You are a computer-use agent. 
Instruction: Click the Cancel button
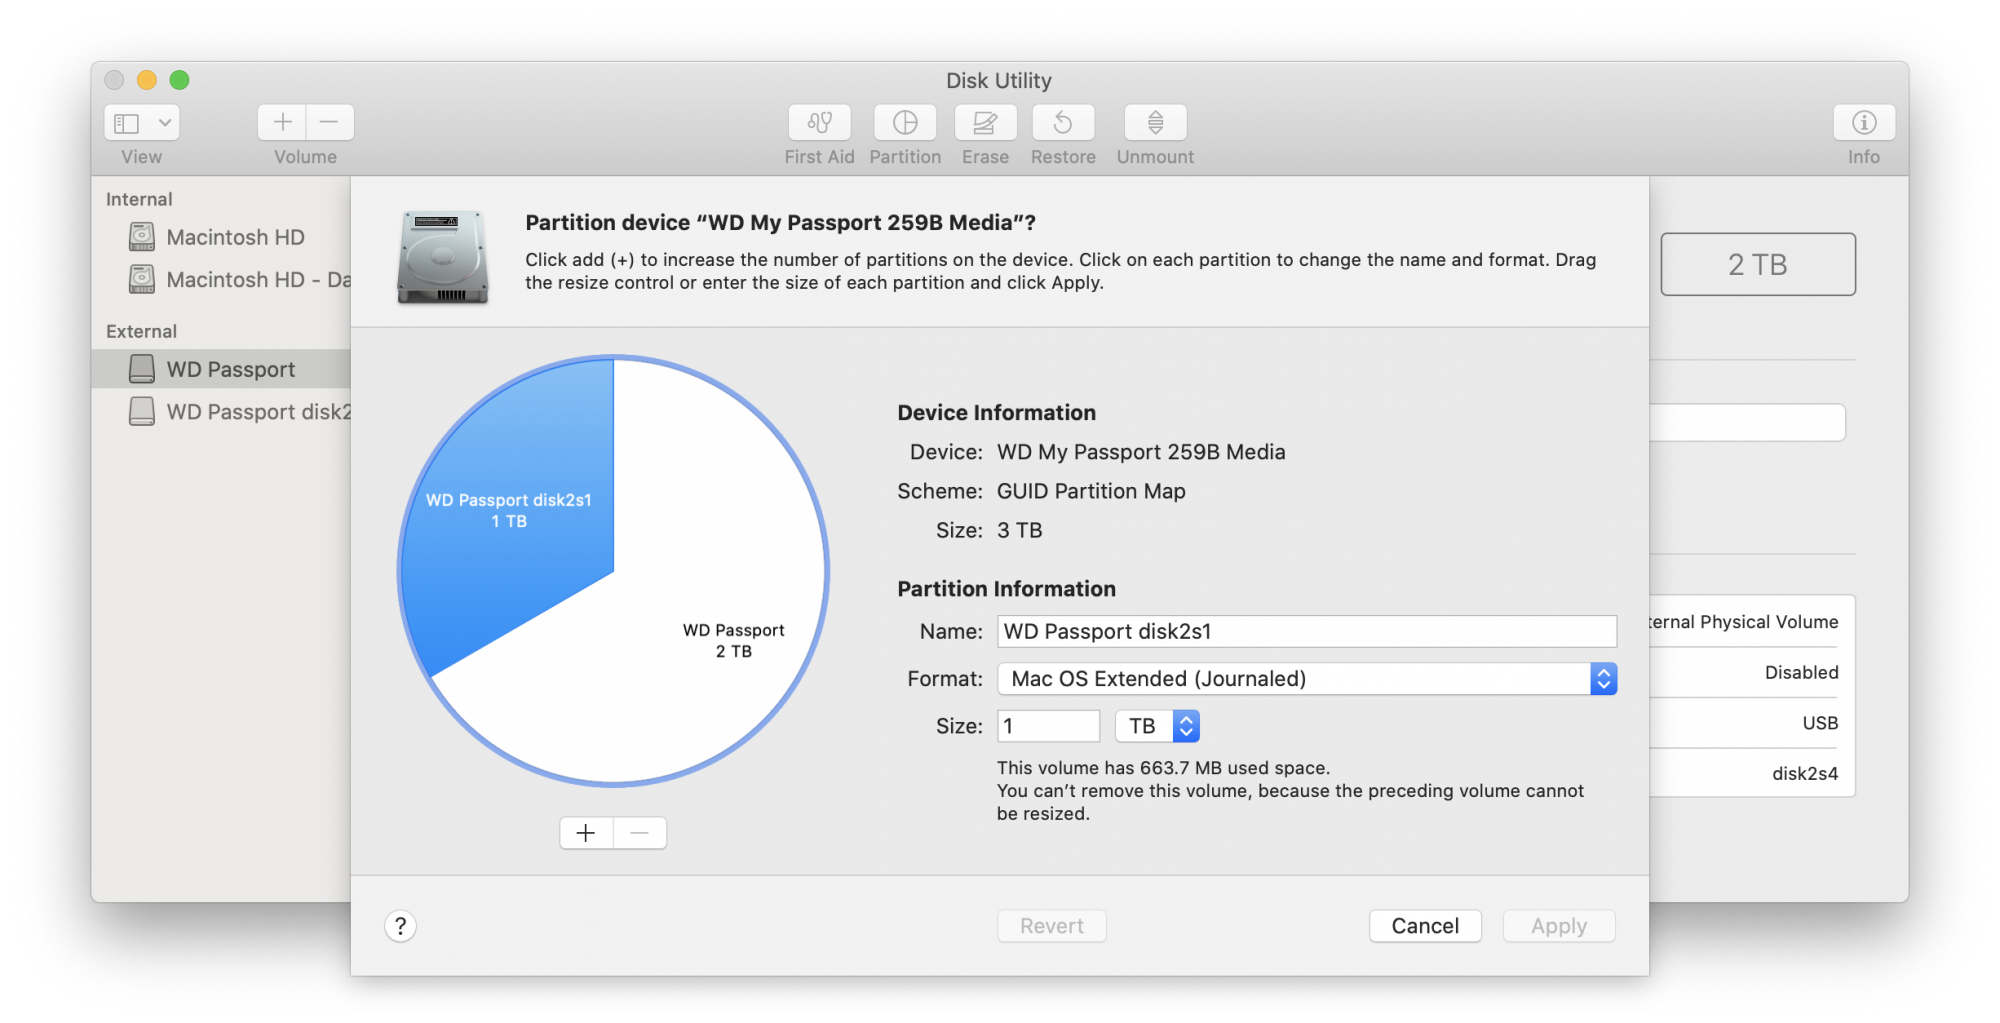1425,926
